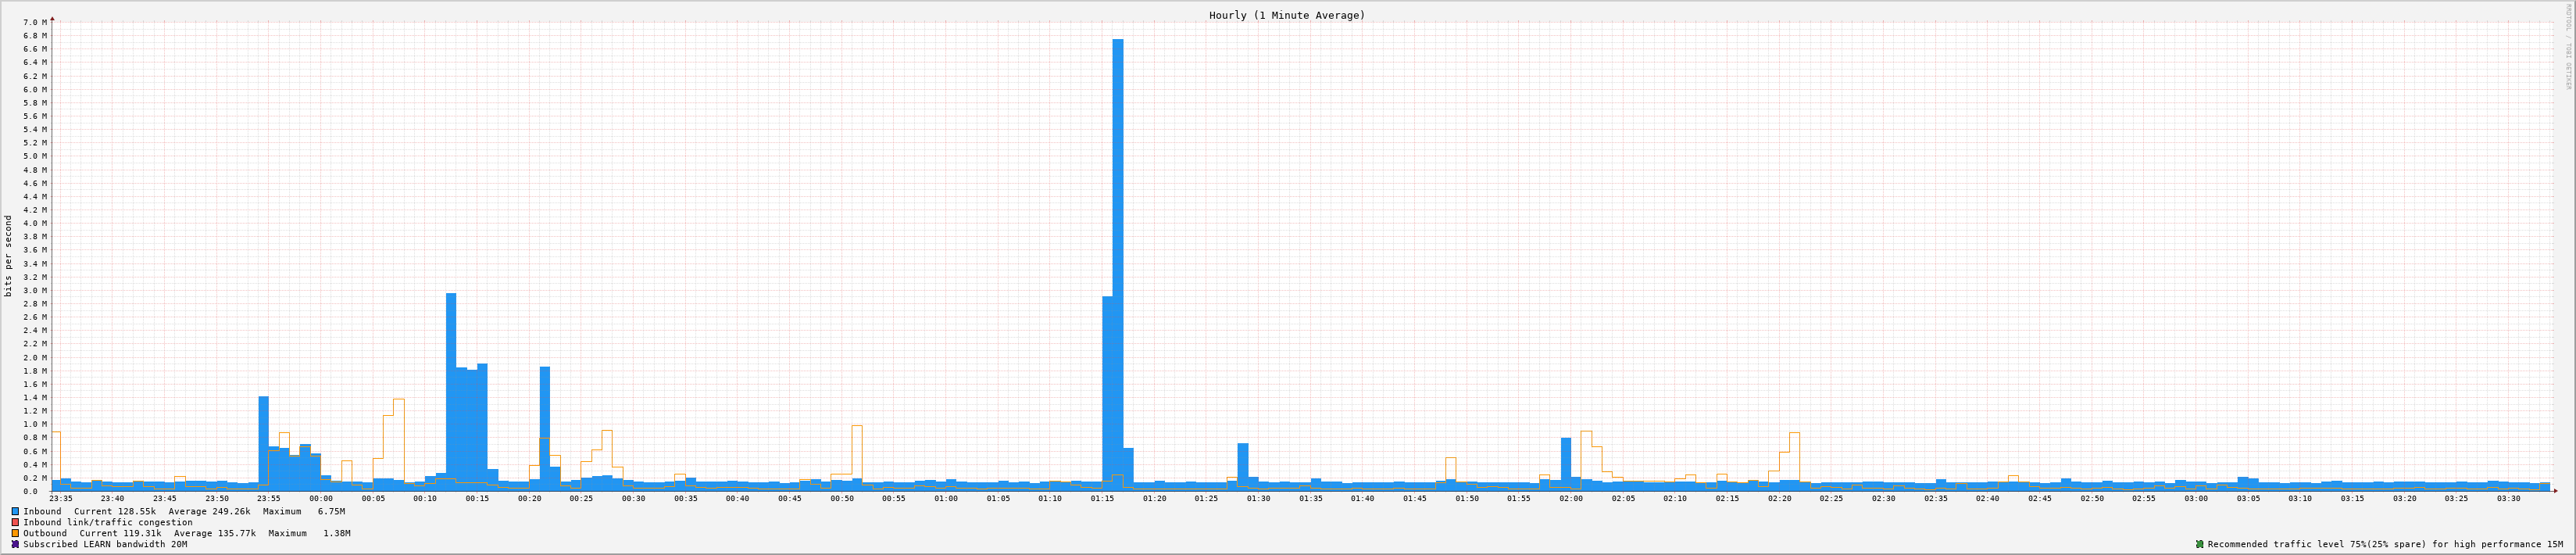Click the orange Outbound legend color box
2576x555 pixels.
pyautogui.click(x=15, y=533)
